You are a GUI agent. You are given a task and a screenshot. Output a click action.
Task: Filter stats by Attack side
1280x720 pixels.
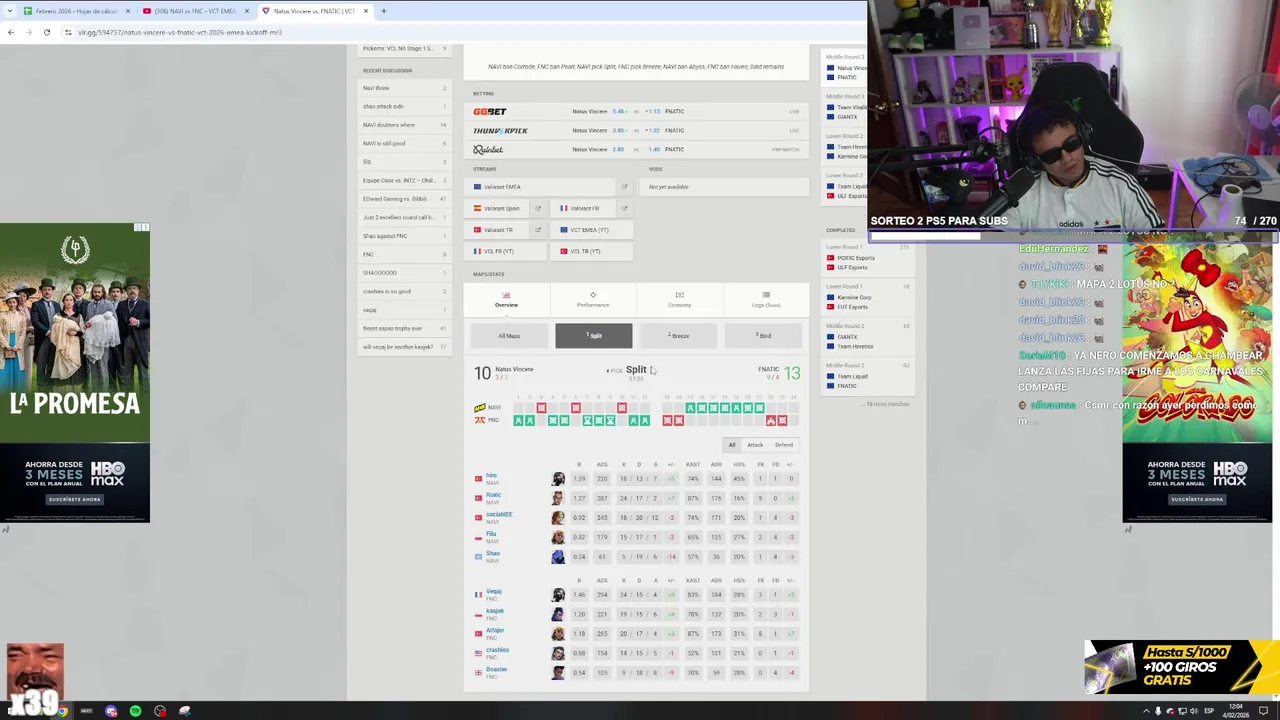755,445
